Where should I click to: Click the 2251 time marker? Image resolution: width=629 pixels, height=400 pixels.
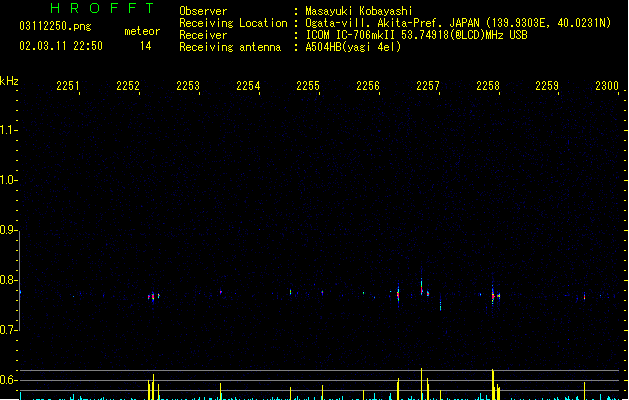coord(68,86)
